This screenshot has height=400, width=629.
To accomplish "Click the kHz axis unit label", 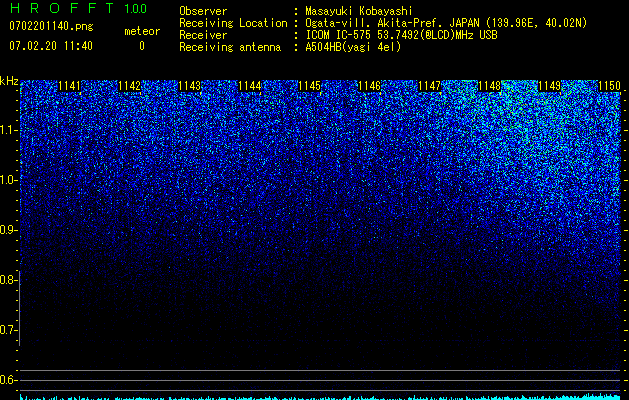I will pos(9,81).
